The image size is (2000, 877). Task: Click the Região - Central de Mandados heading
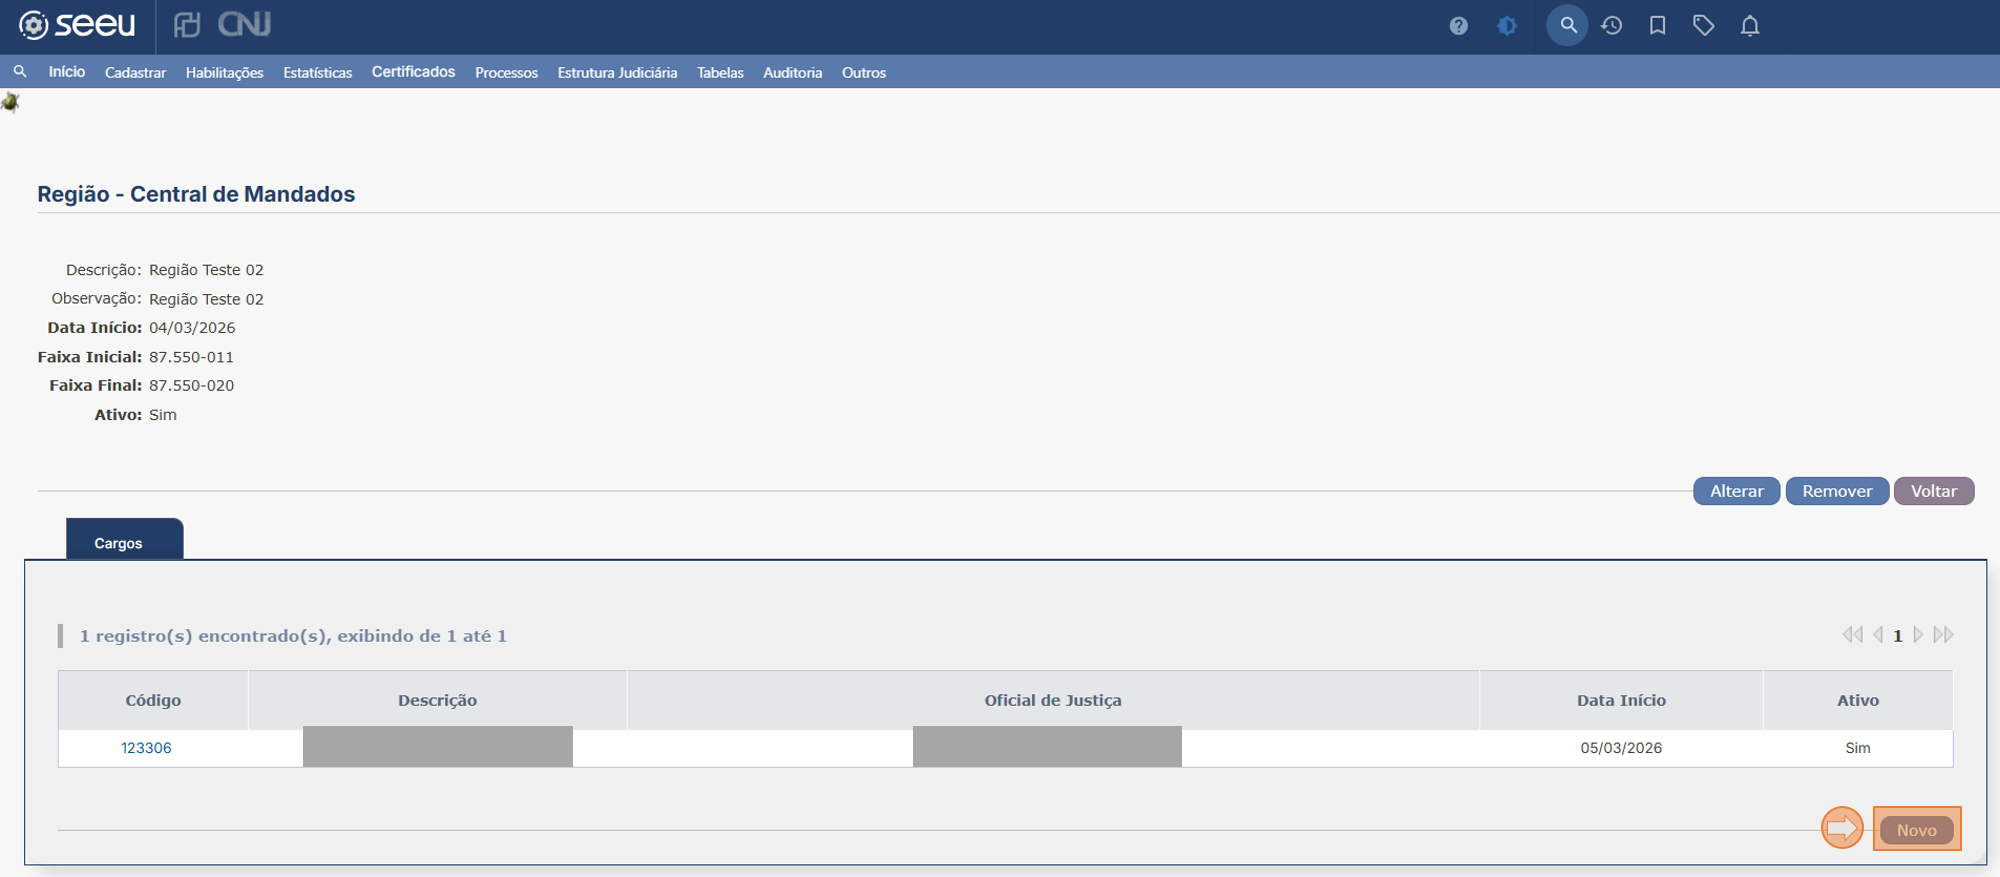click(196, 194)
